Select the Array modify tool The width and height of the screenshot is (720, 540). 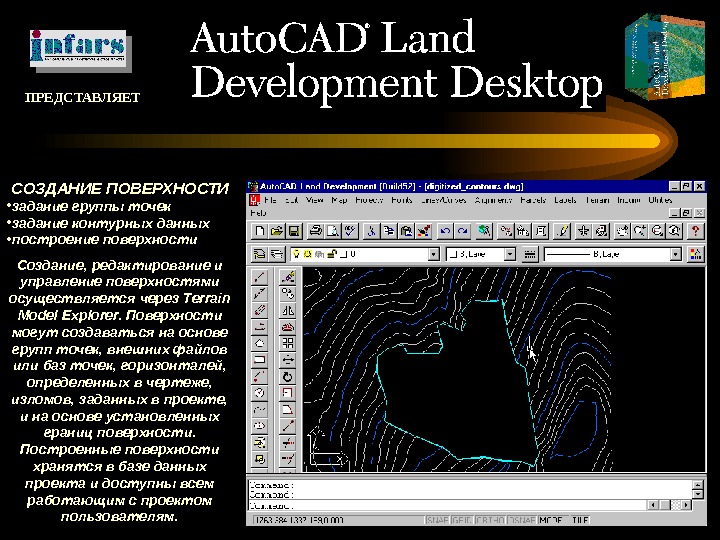click(288, 343)
